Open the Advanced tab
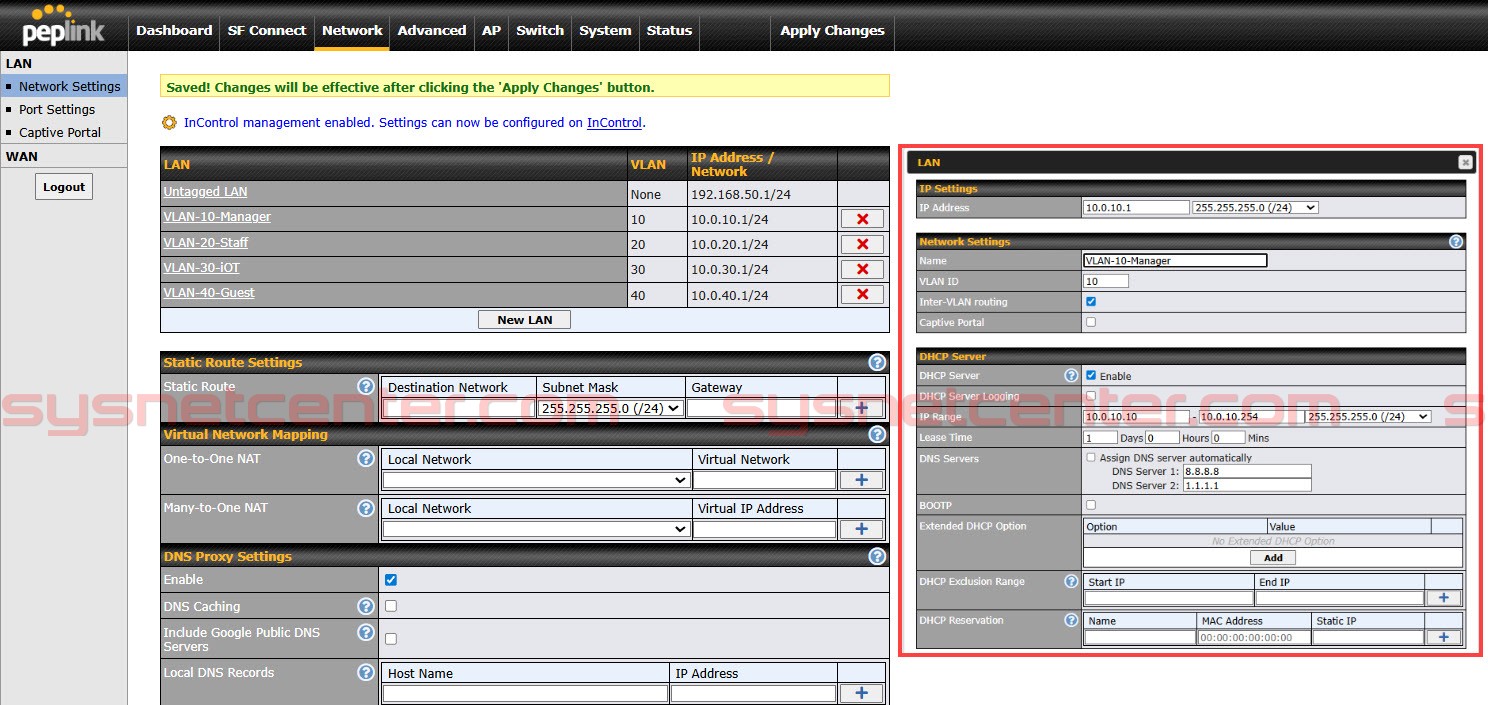The image size is (1488, 705). (x=432, y=30)
